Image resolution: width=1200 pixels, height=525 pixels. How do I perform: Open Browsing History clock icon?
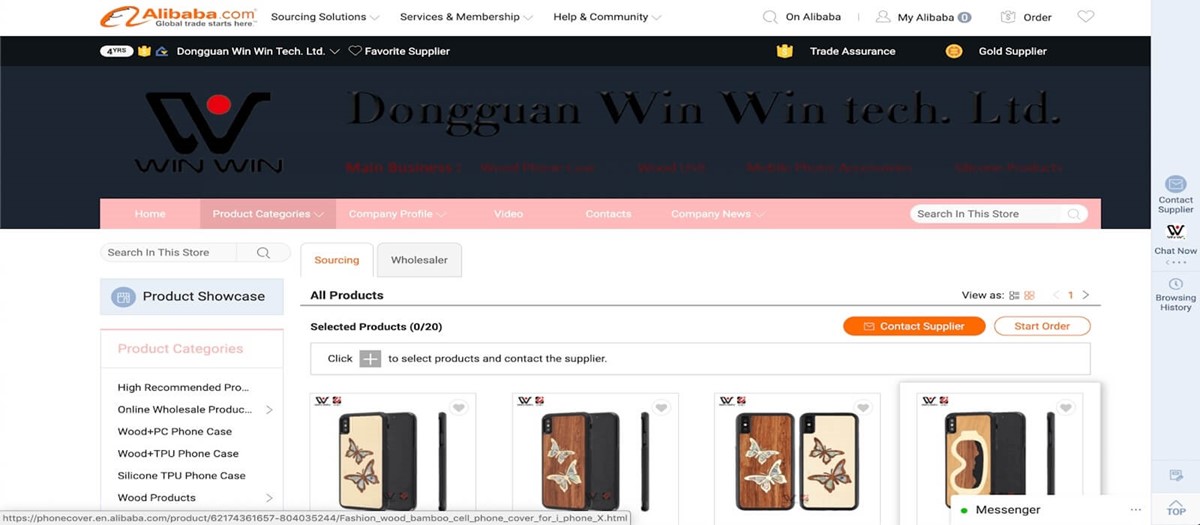1176,284
